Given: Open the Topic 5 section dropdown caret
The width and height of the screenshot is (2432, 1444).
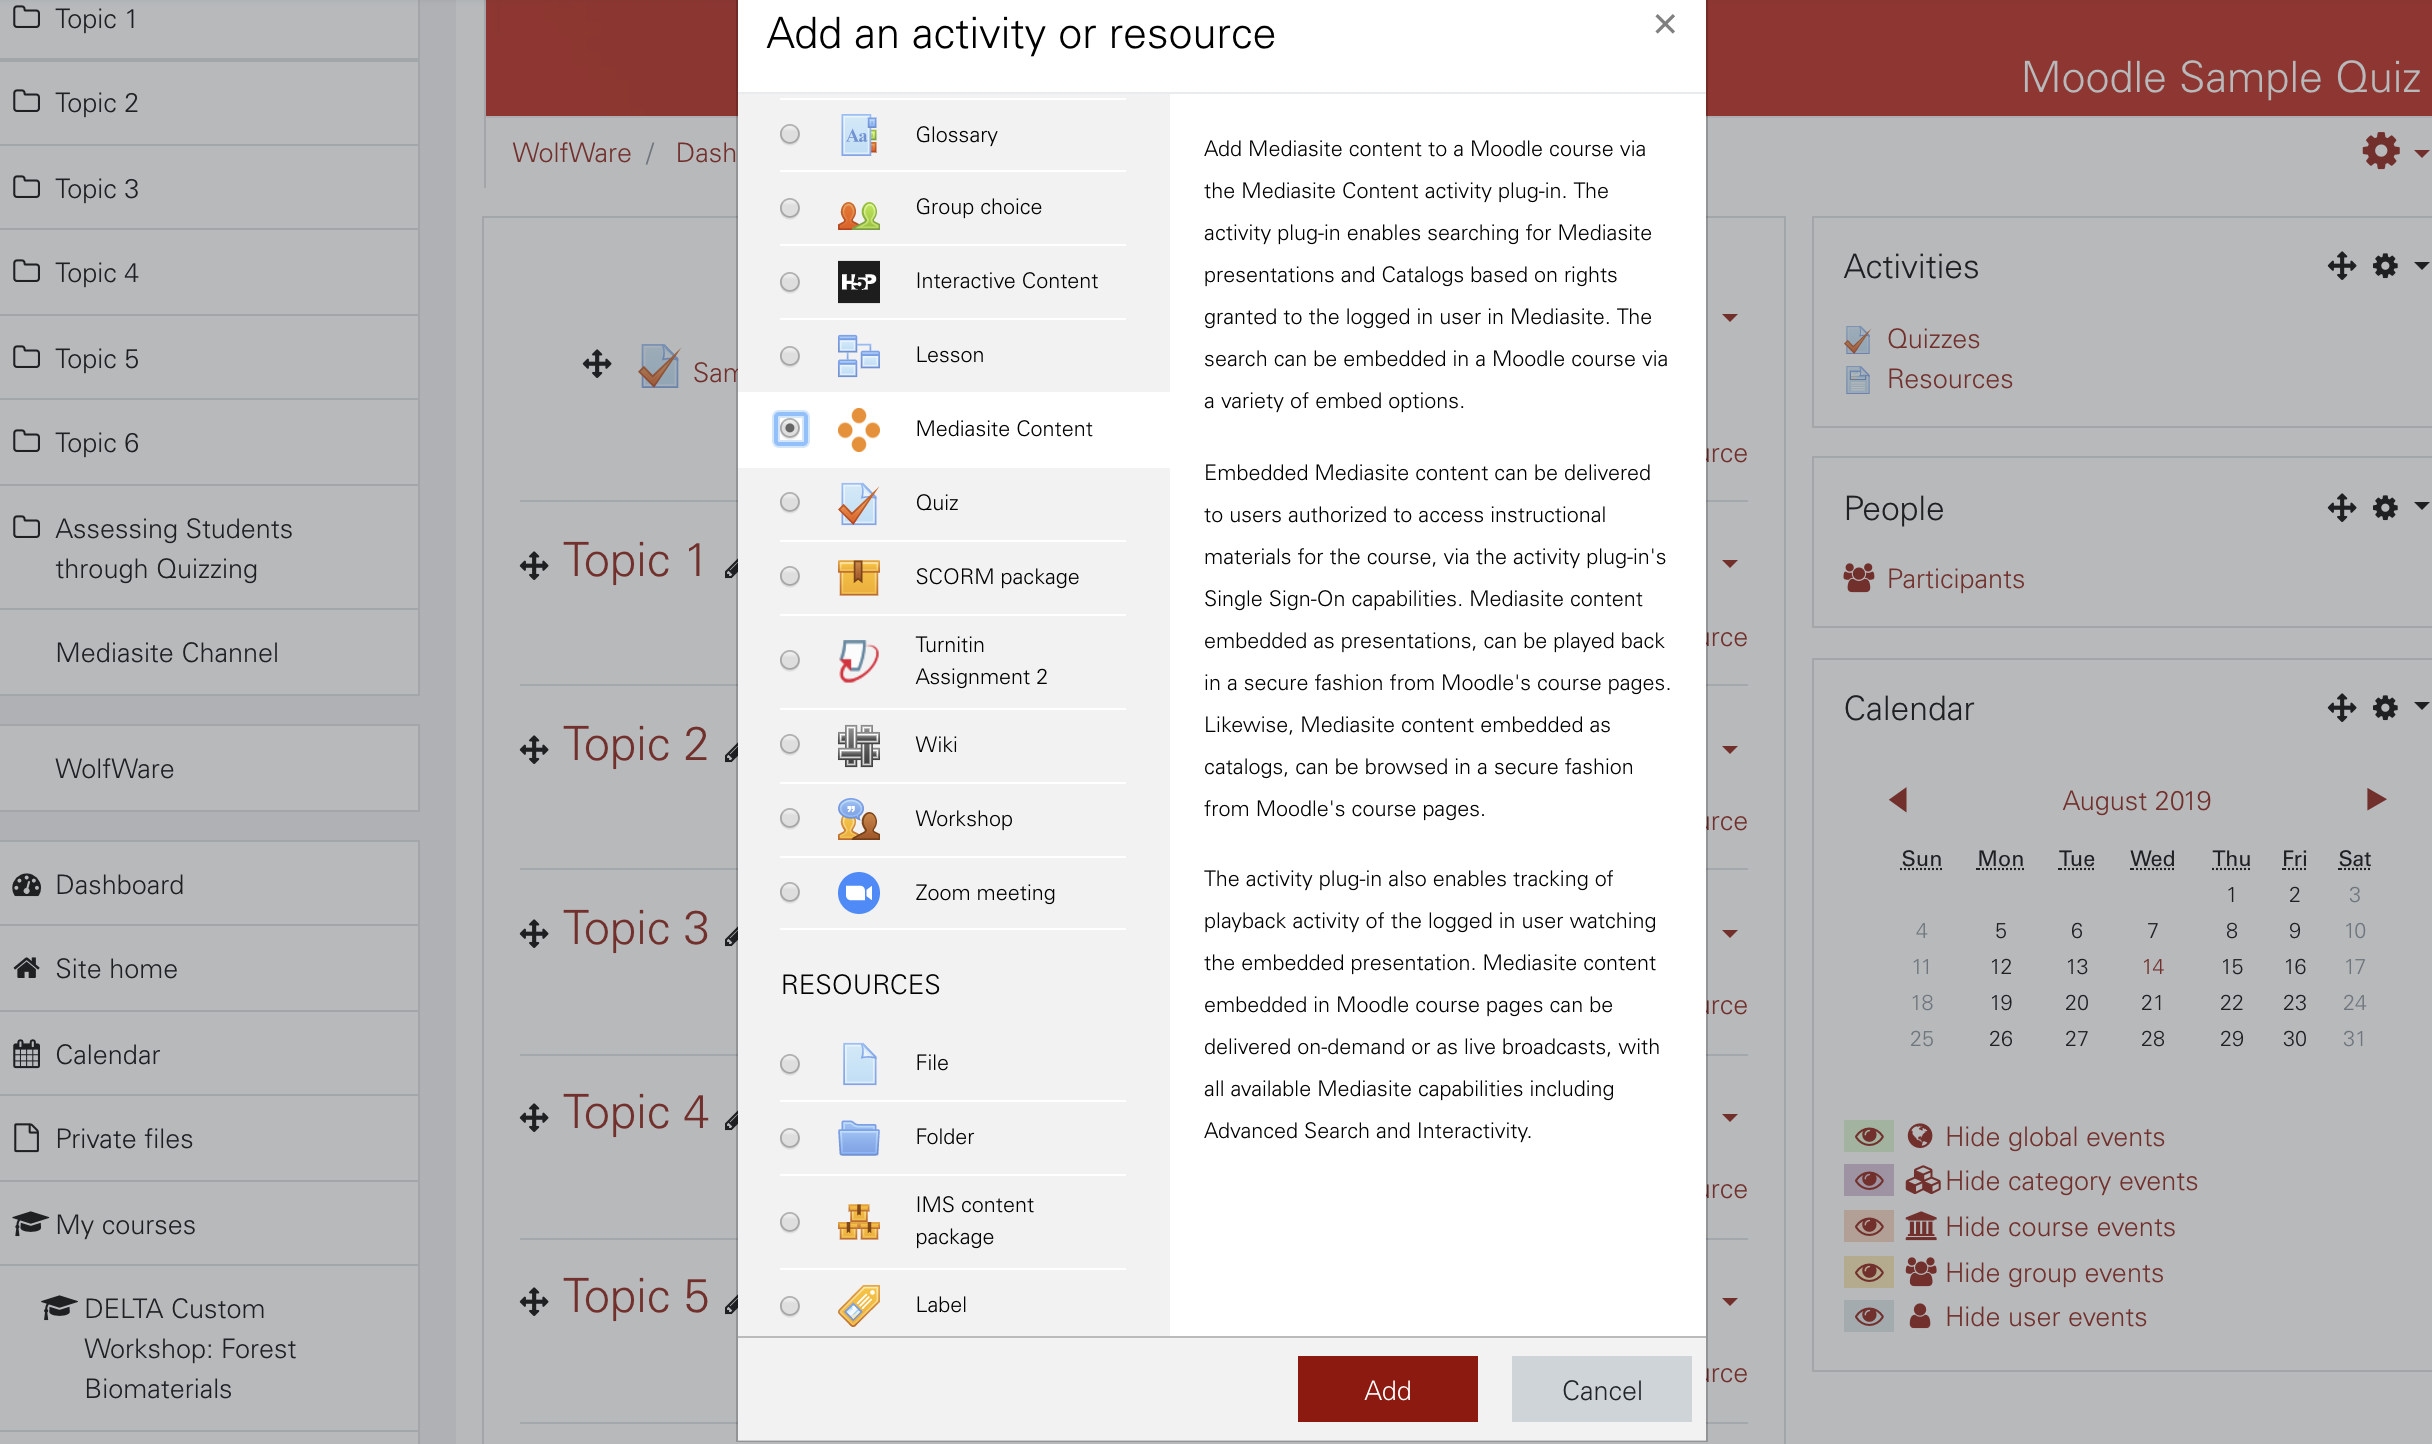Looking at the screenshot, I should (1730, 1301).
